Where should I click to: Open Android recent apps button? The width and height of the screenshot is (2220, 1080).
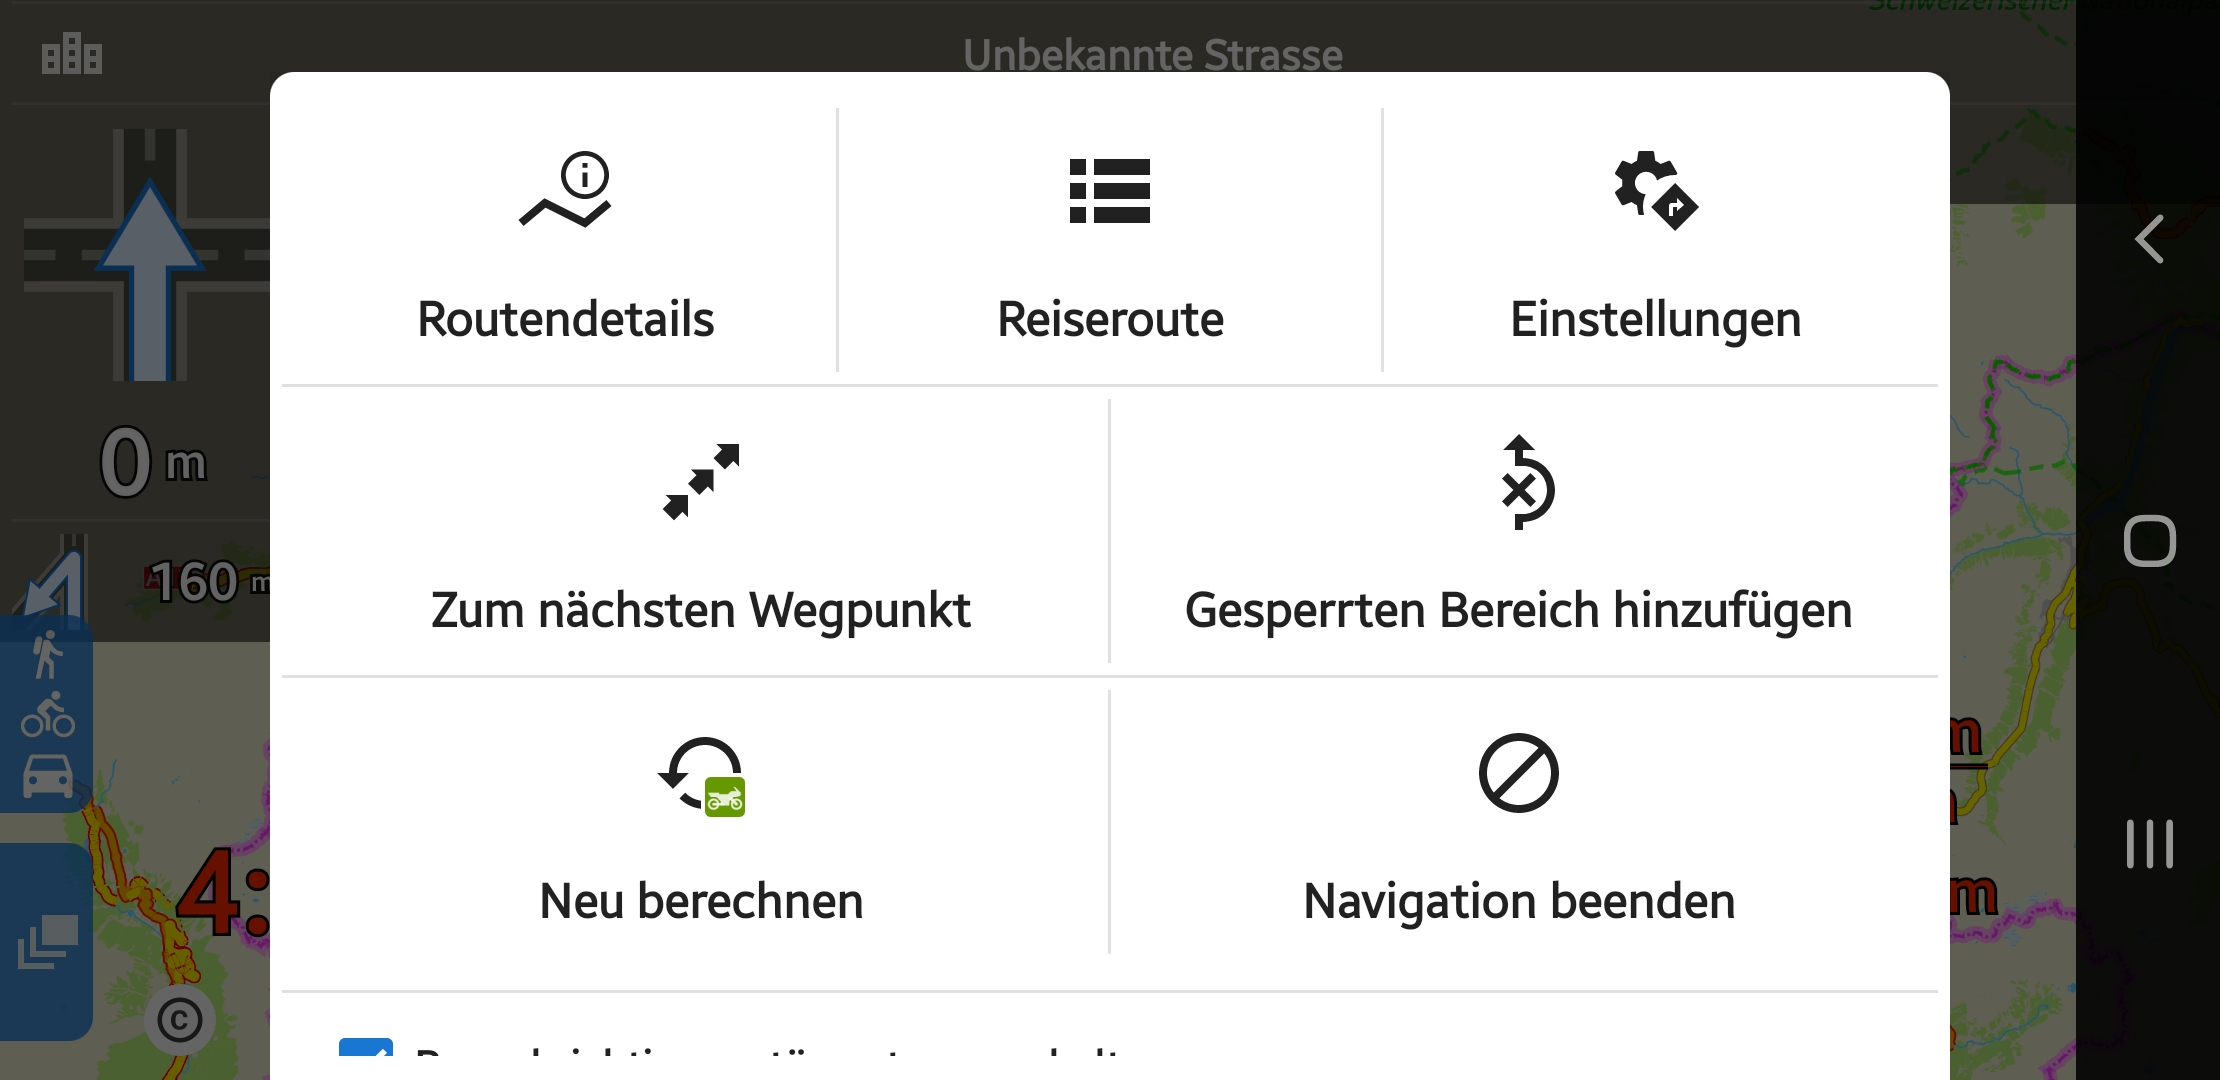2149,843
